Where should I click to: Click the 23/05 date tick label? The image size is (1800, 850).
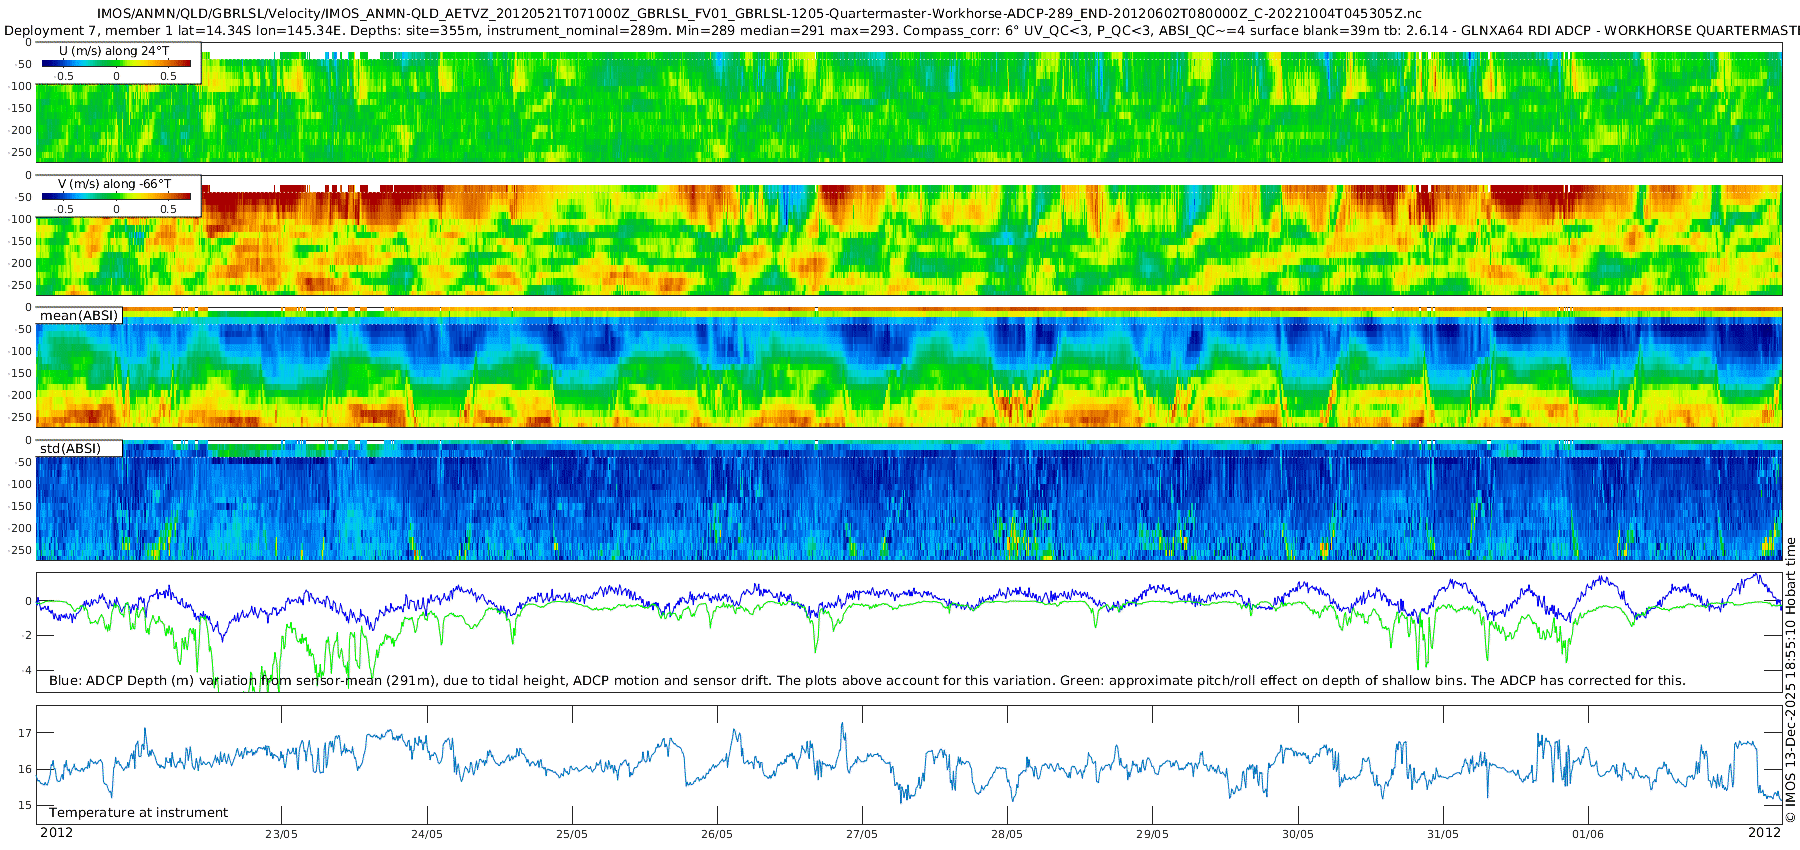[x=281, y=834]
